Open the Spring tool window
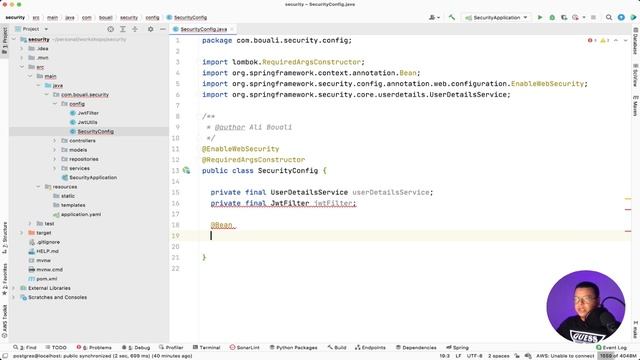Image resolution: width=640 pixels, height=360 pixels. (457, 347)
